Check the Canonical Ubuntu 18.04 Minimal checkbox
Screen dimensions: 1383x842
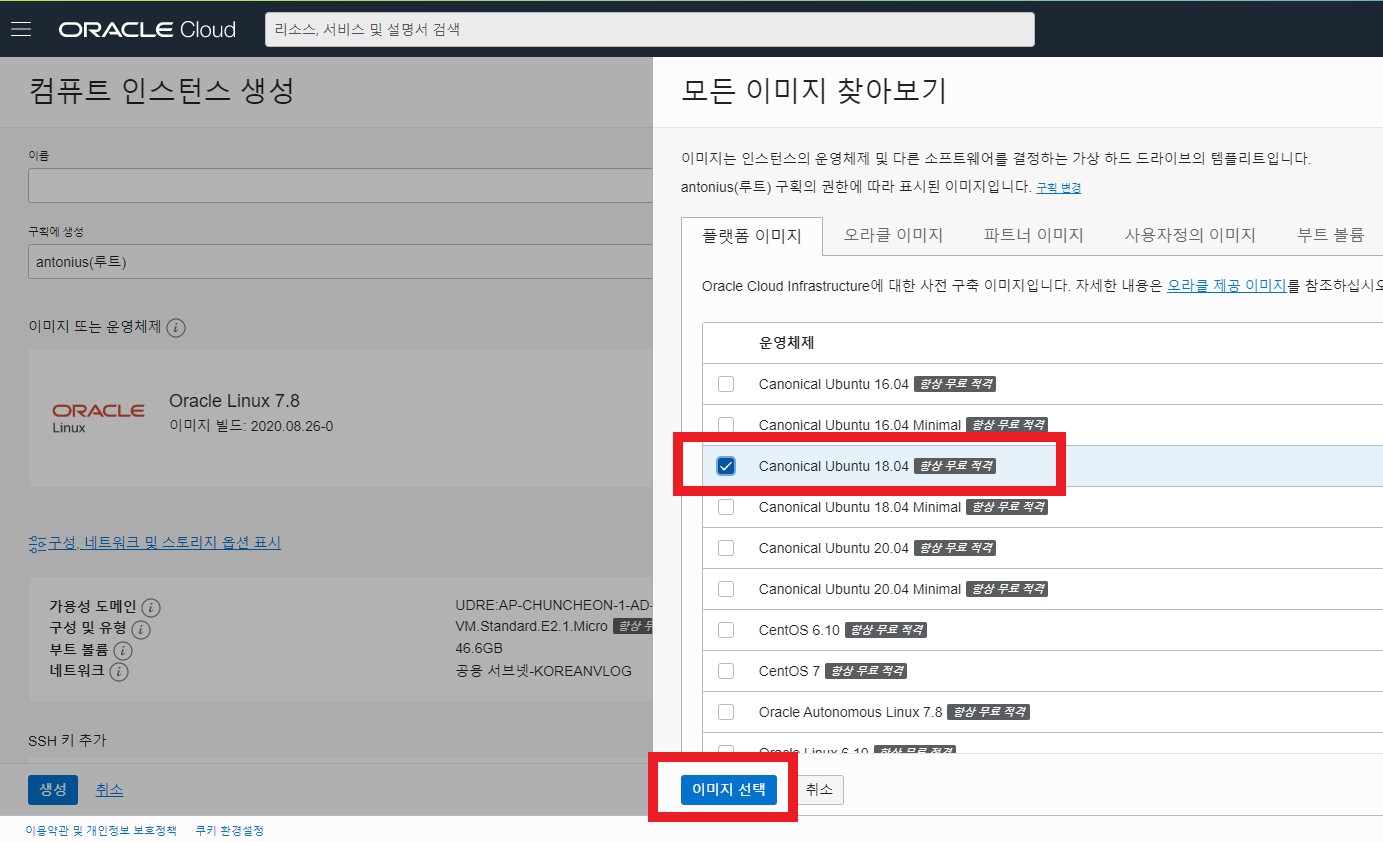(x=726, y=507)
